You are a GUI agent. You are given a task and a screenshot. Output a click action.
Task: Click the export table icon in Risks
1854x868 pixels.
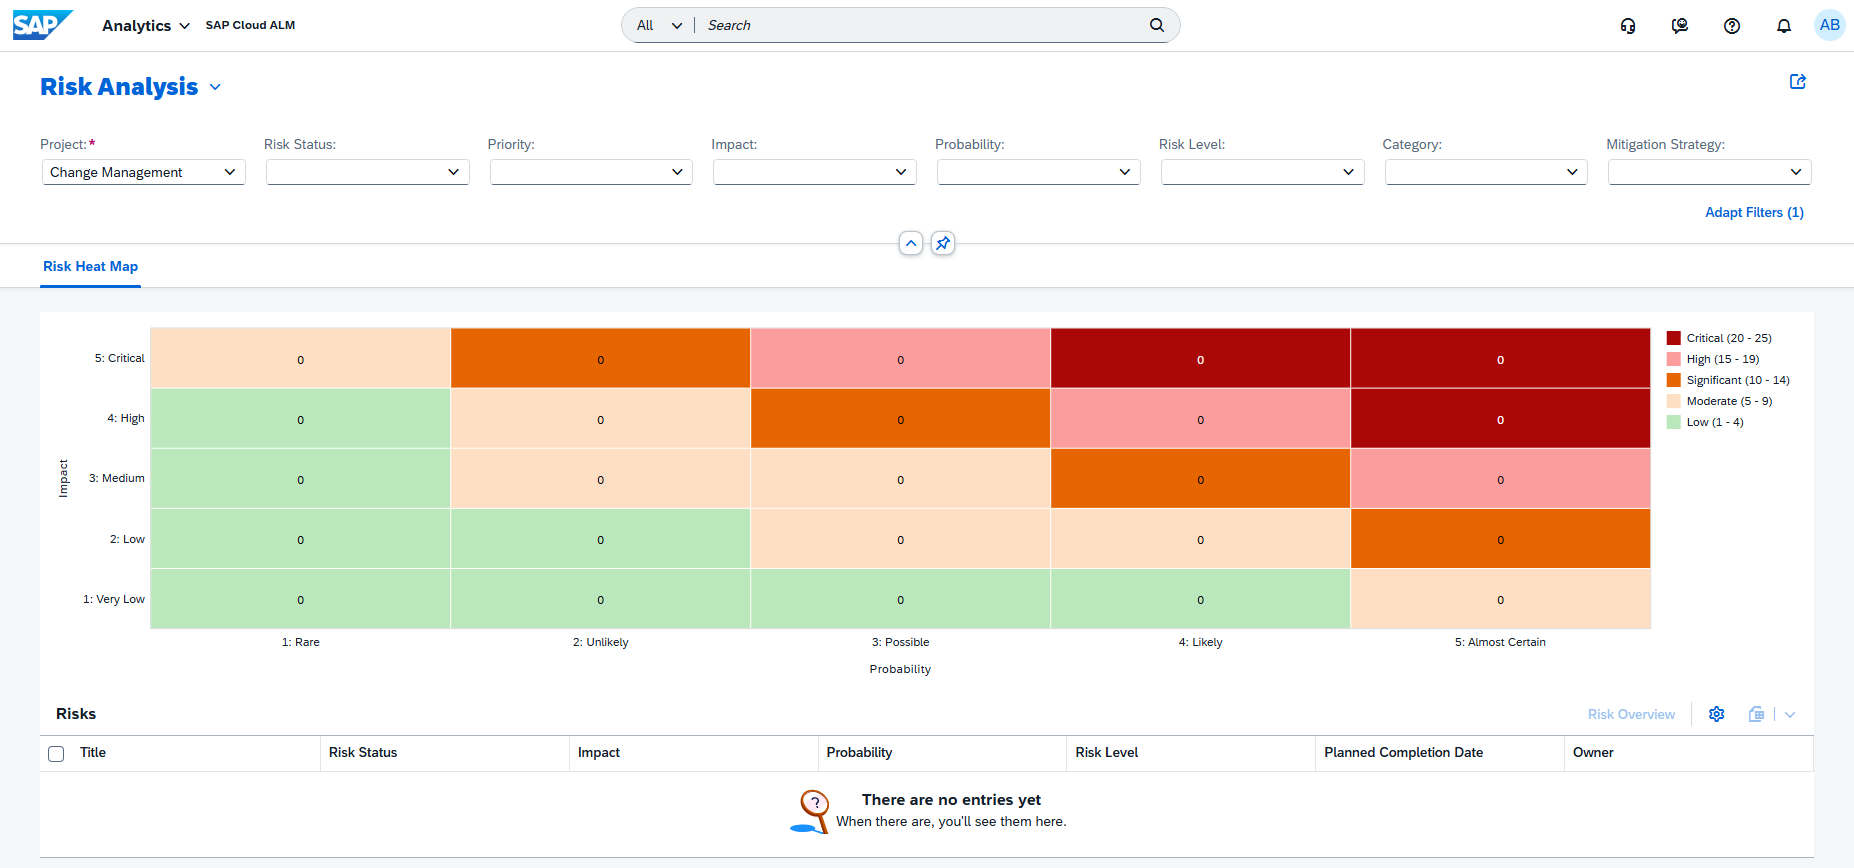click(x=1756, y=714)
